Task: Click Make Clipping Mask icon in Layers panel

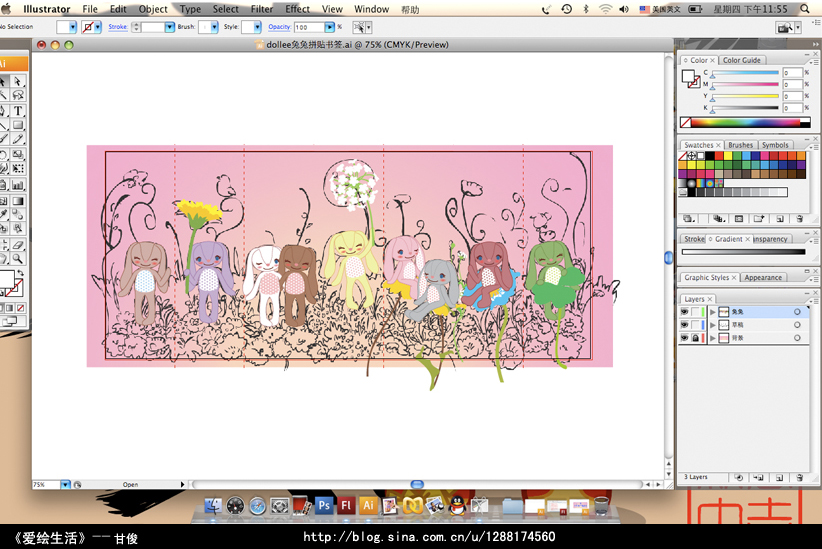Action: click(x=739, y=477)
